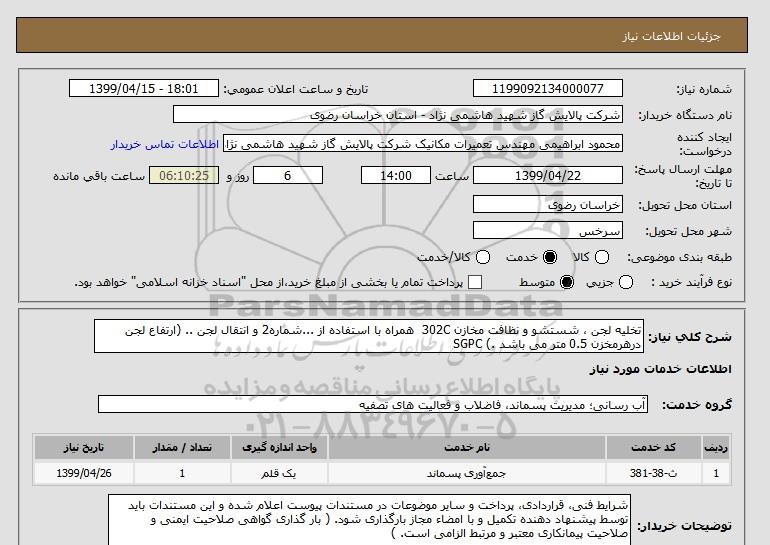Image resolution: width=770 pixels, height=545 pixels.
Task: Click the تعداد / مقدار column header
Action: click(x=182, y=447)
